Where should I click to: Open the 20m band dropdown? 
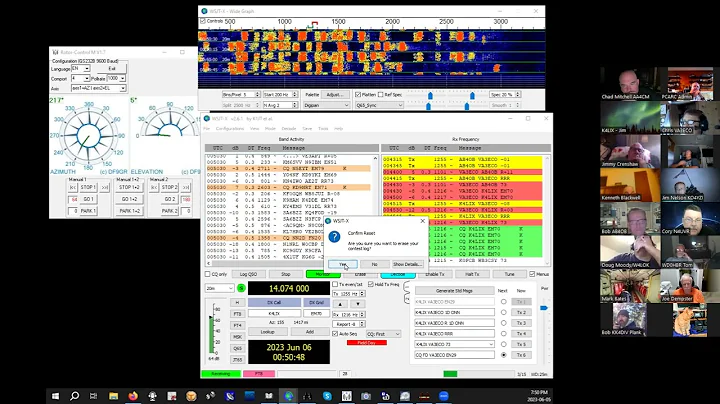[x=219, y=288]
